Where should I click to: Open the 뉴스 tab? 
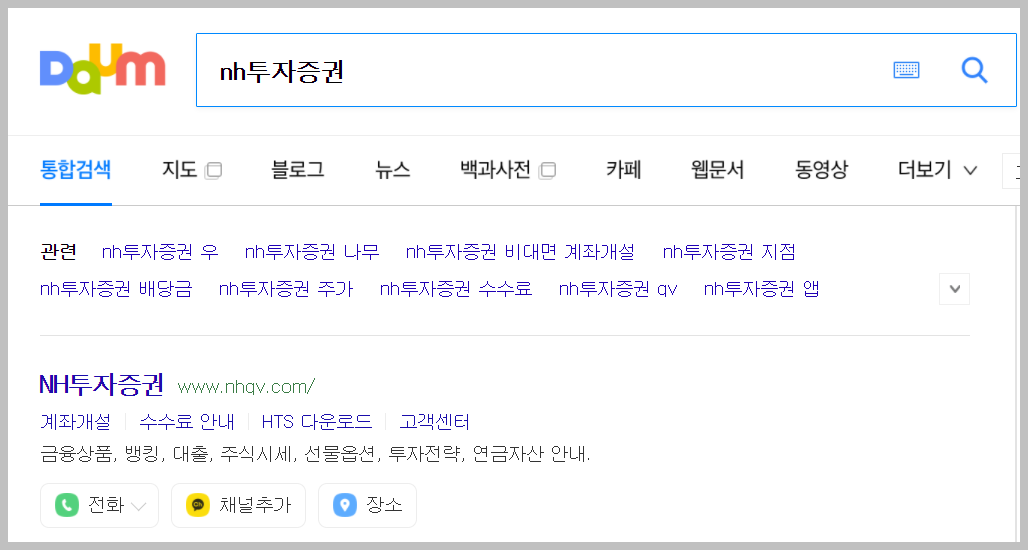[392, 170]
